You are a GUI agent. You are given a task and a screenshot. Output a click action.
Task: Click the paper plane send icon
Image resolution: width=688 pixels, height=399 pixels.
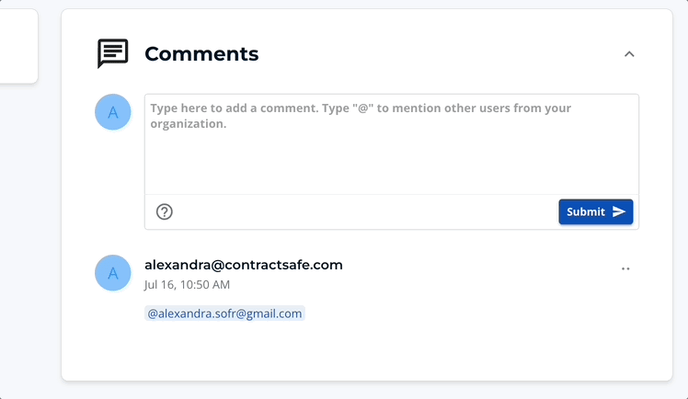[x=619, y=212]
